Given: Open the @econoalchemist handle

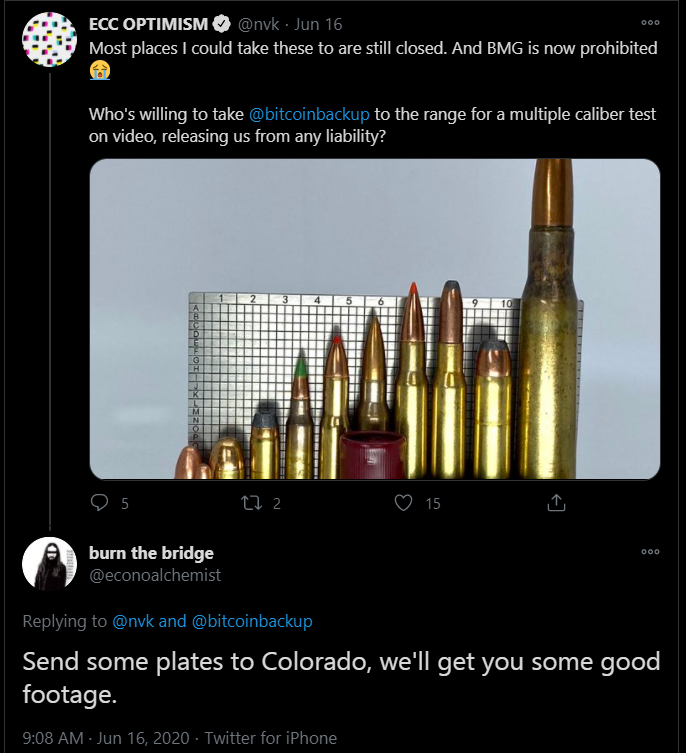Looking at the screenshot, I should [x=155, y=575].
